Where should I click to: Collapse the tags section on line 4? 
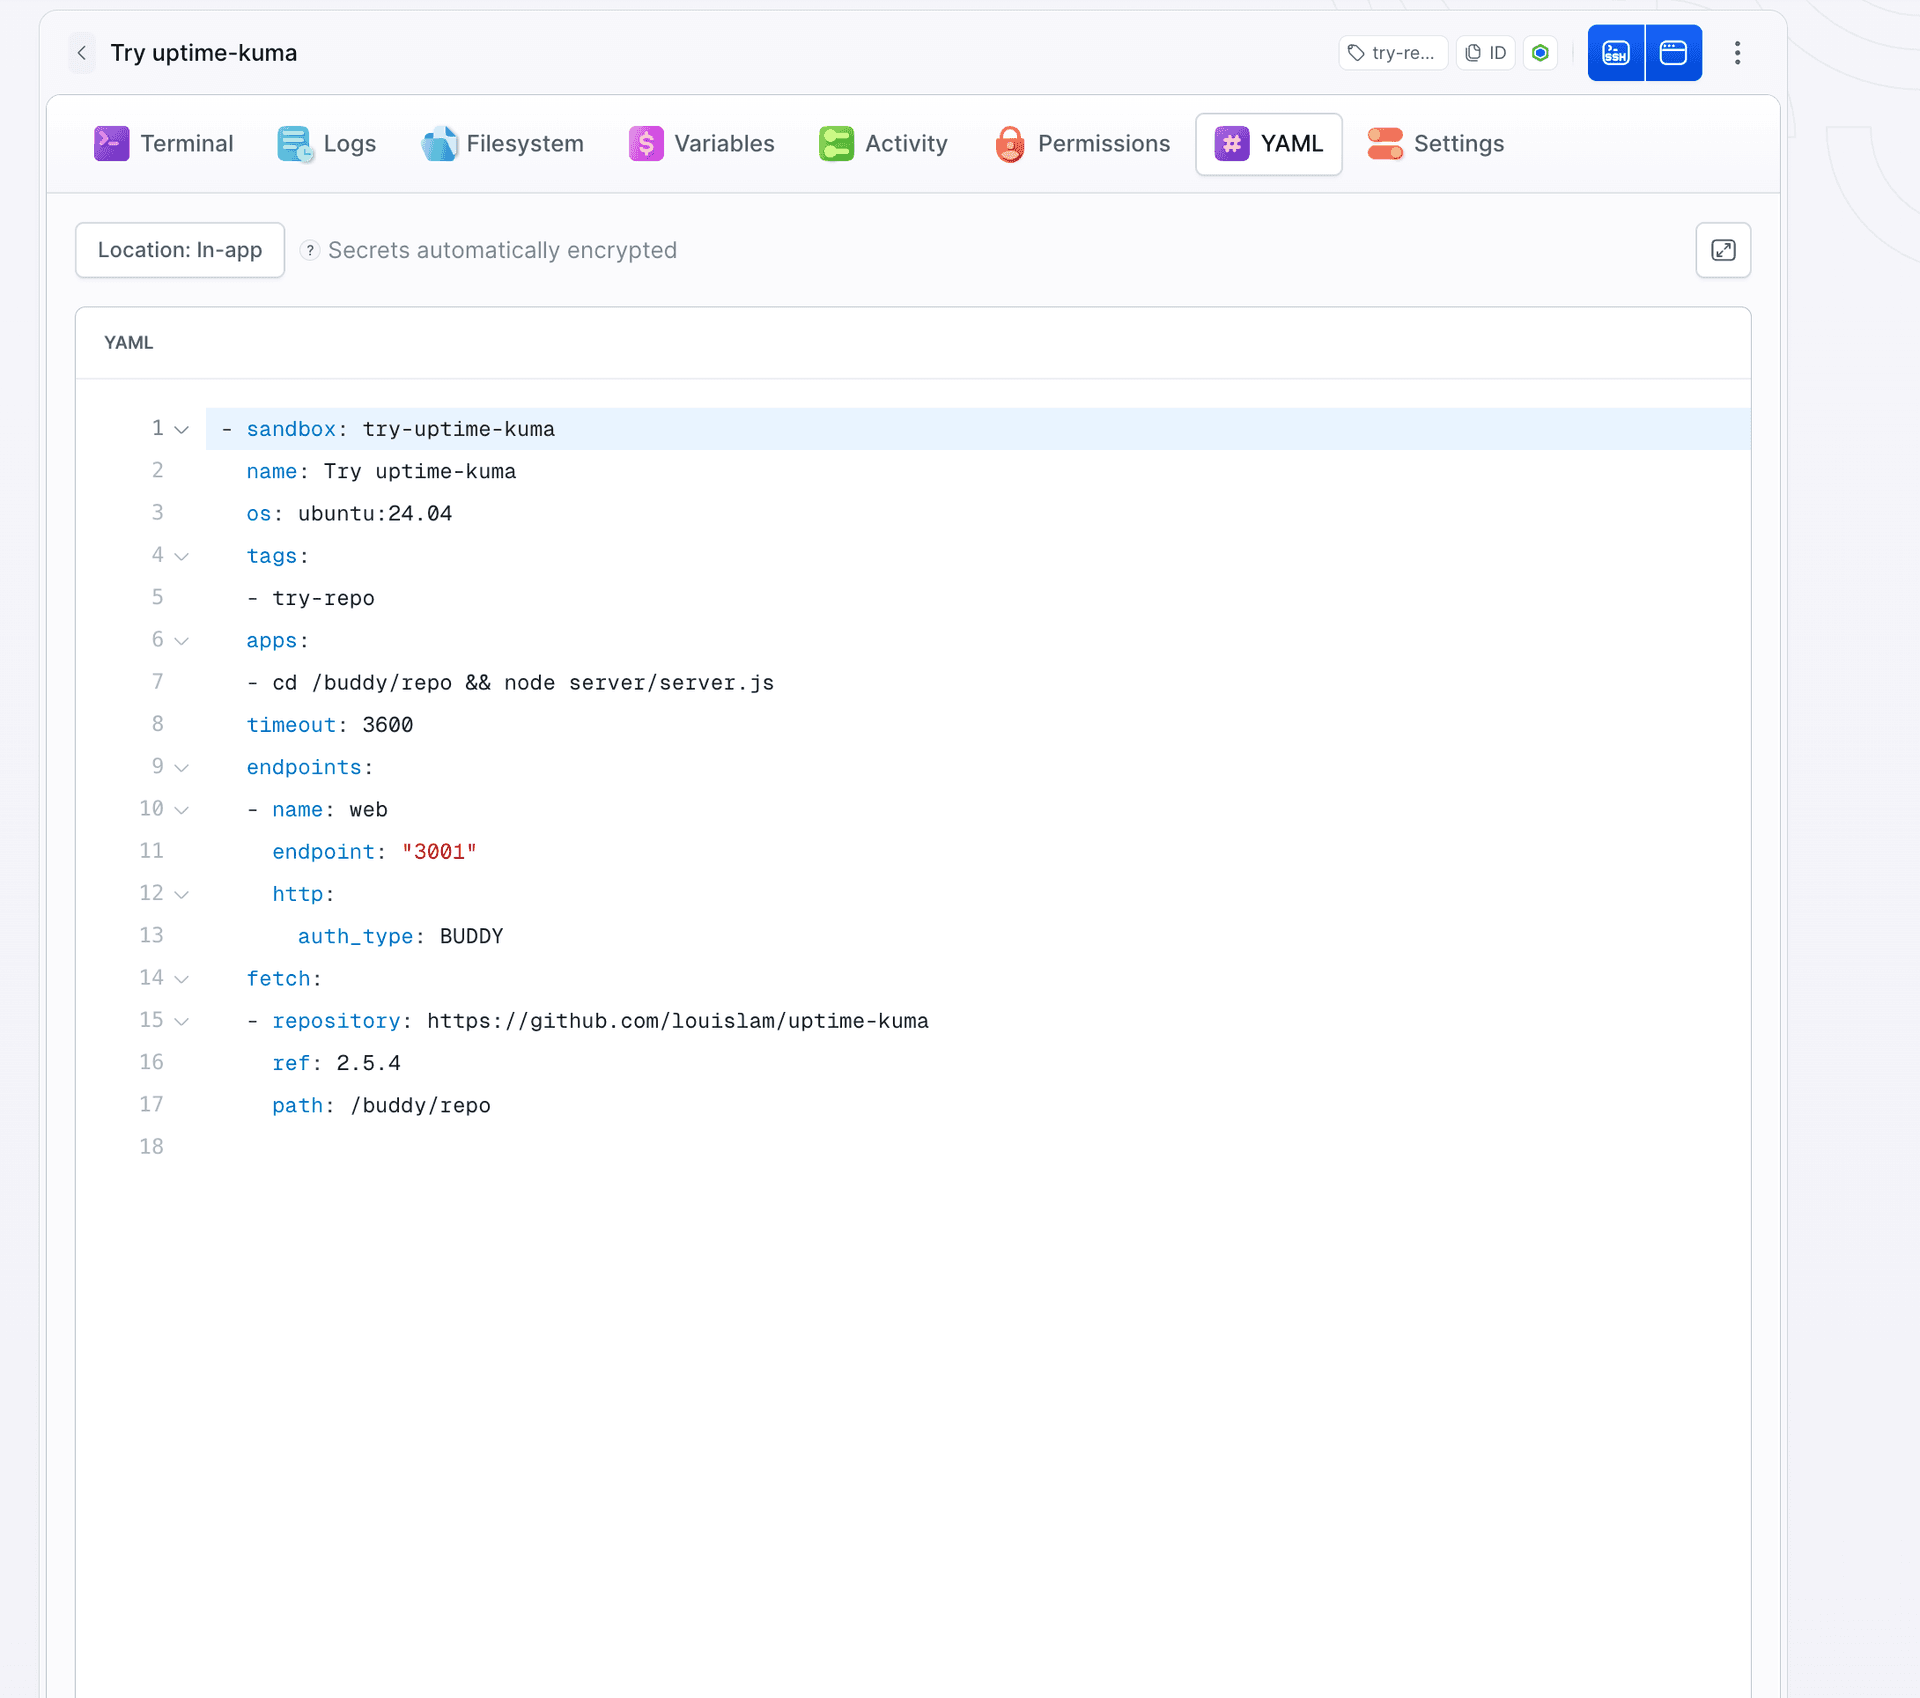click(x=181, y=556)
